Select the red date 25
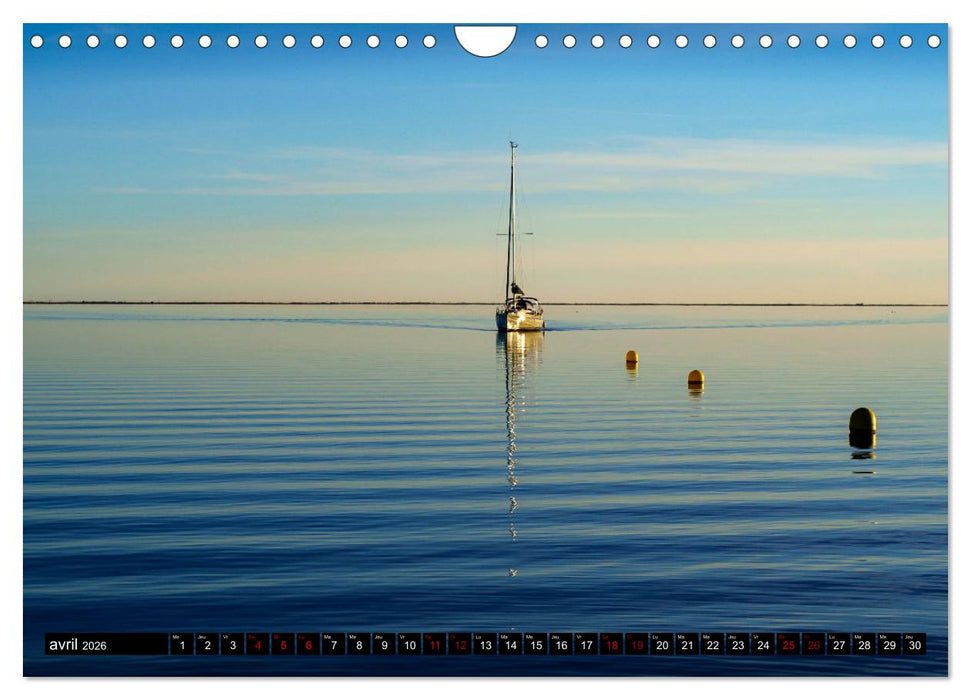This screenshot has height=700, width=971. pos(788,646)
